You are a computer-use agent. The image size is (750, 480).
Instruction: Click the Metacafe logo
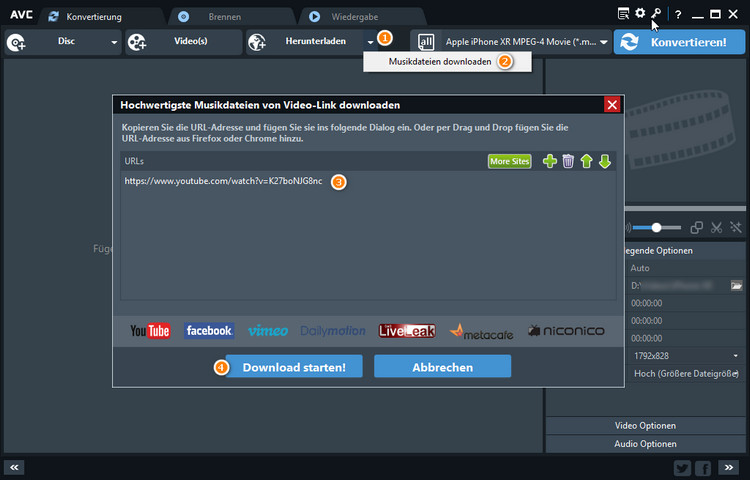[x=481, y=332]
